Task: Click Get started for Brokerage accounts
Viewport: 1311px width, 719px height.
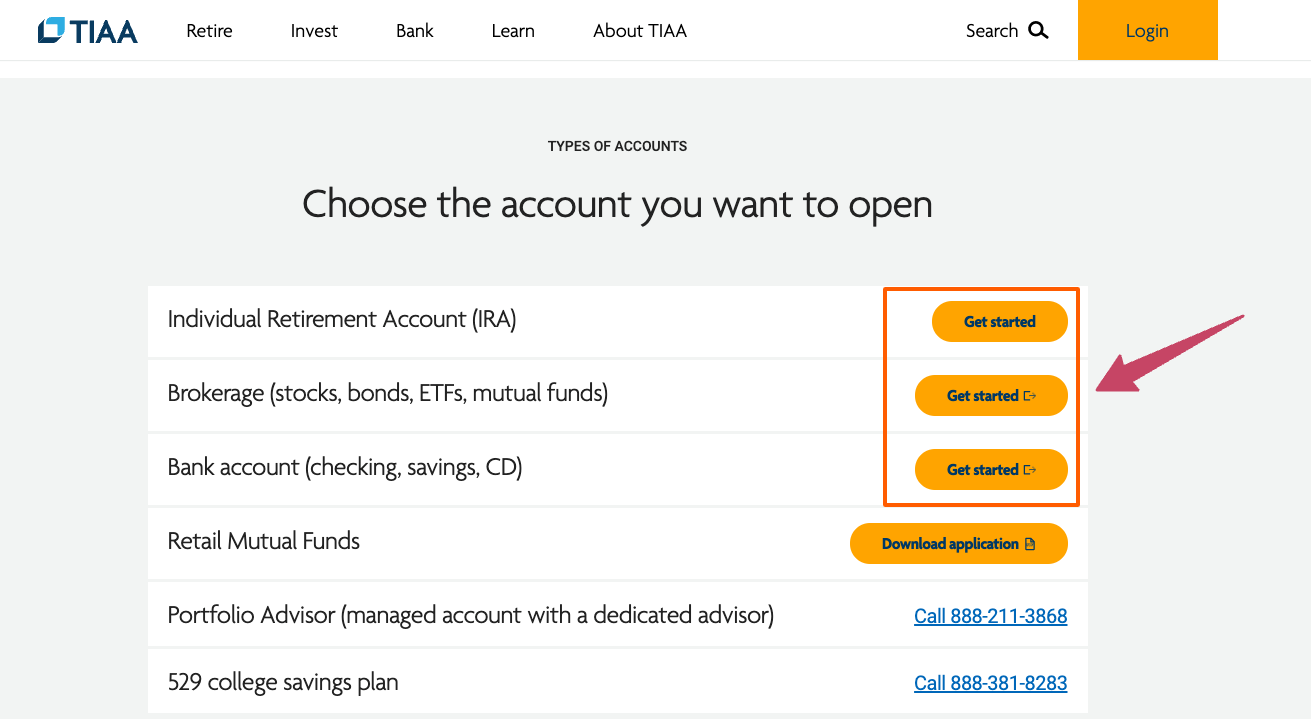Action: click(x=991, y=395)
